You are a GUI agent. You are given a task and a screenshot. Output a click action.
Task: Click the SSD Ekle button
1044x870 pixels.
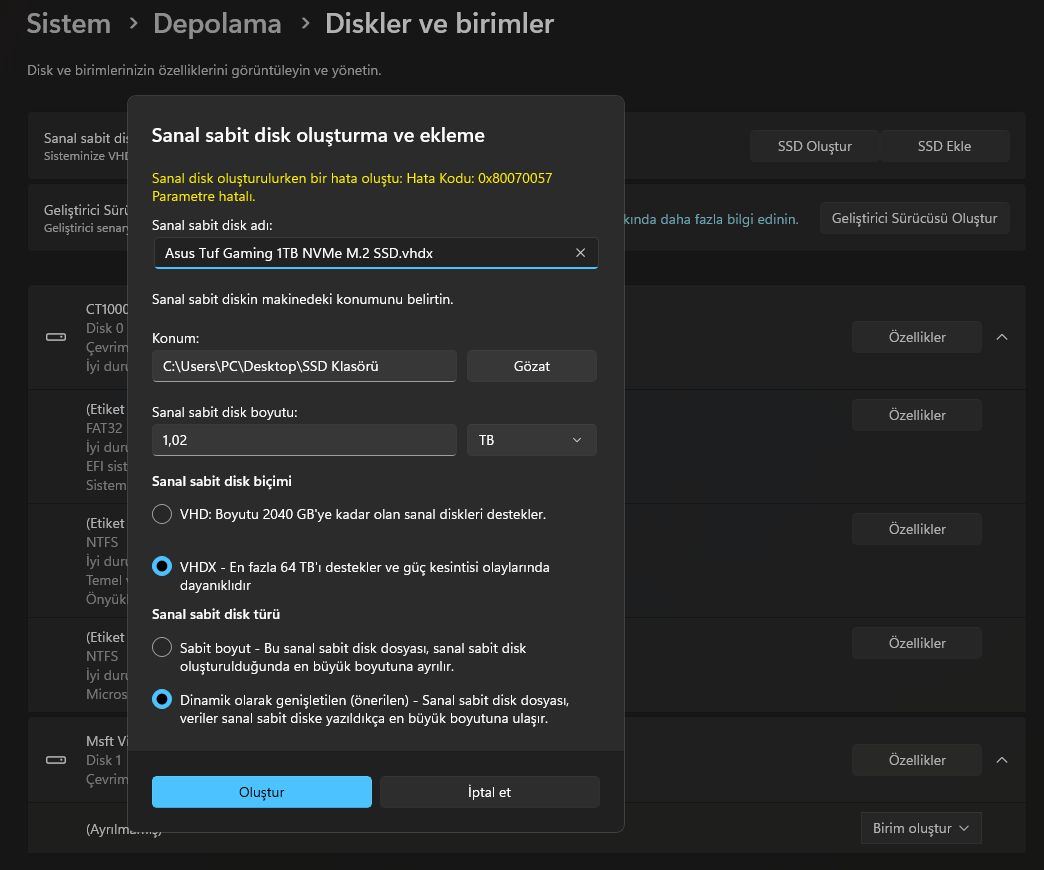tap(944, 146)
